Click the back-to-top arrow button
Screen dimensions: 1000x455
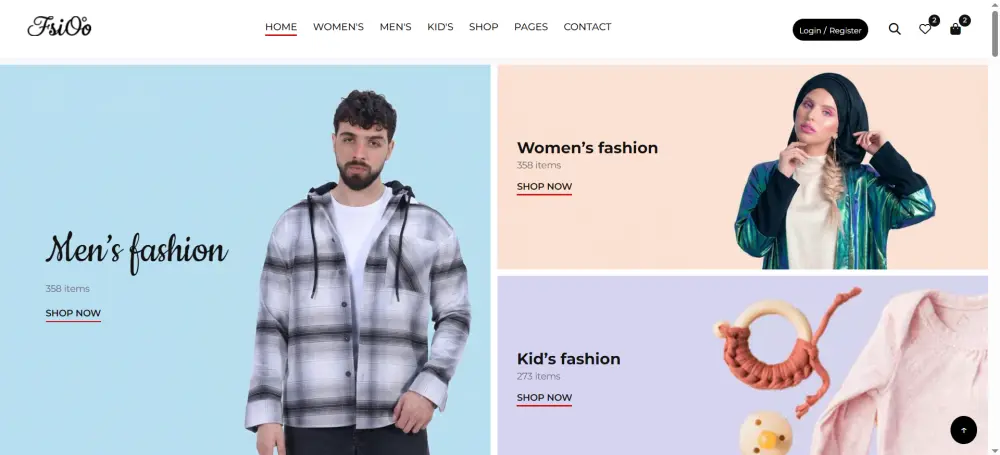point(964,430)
